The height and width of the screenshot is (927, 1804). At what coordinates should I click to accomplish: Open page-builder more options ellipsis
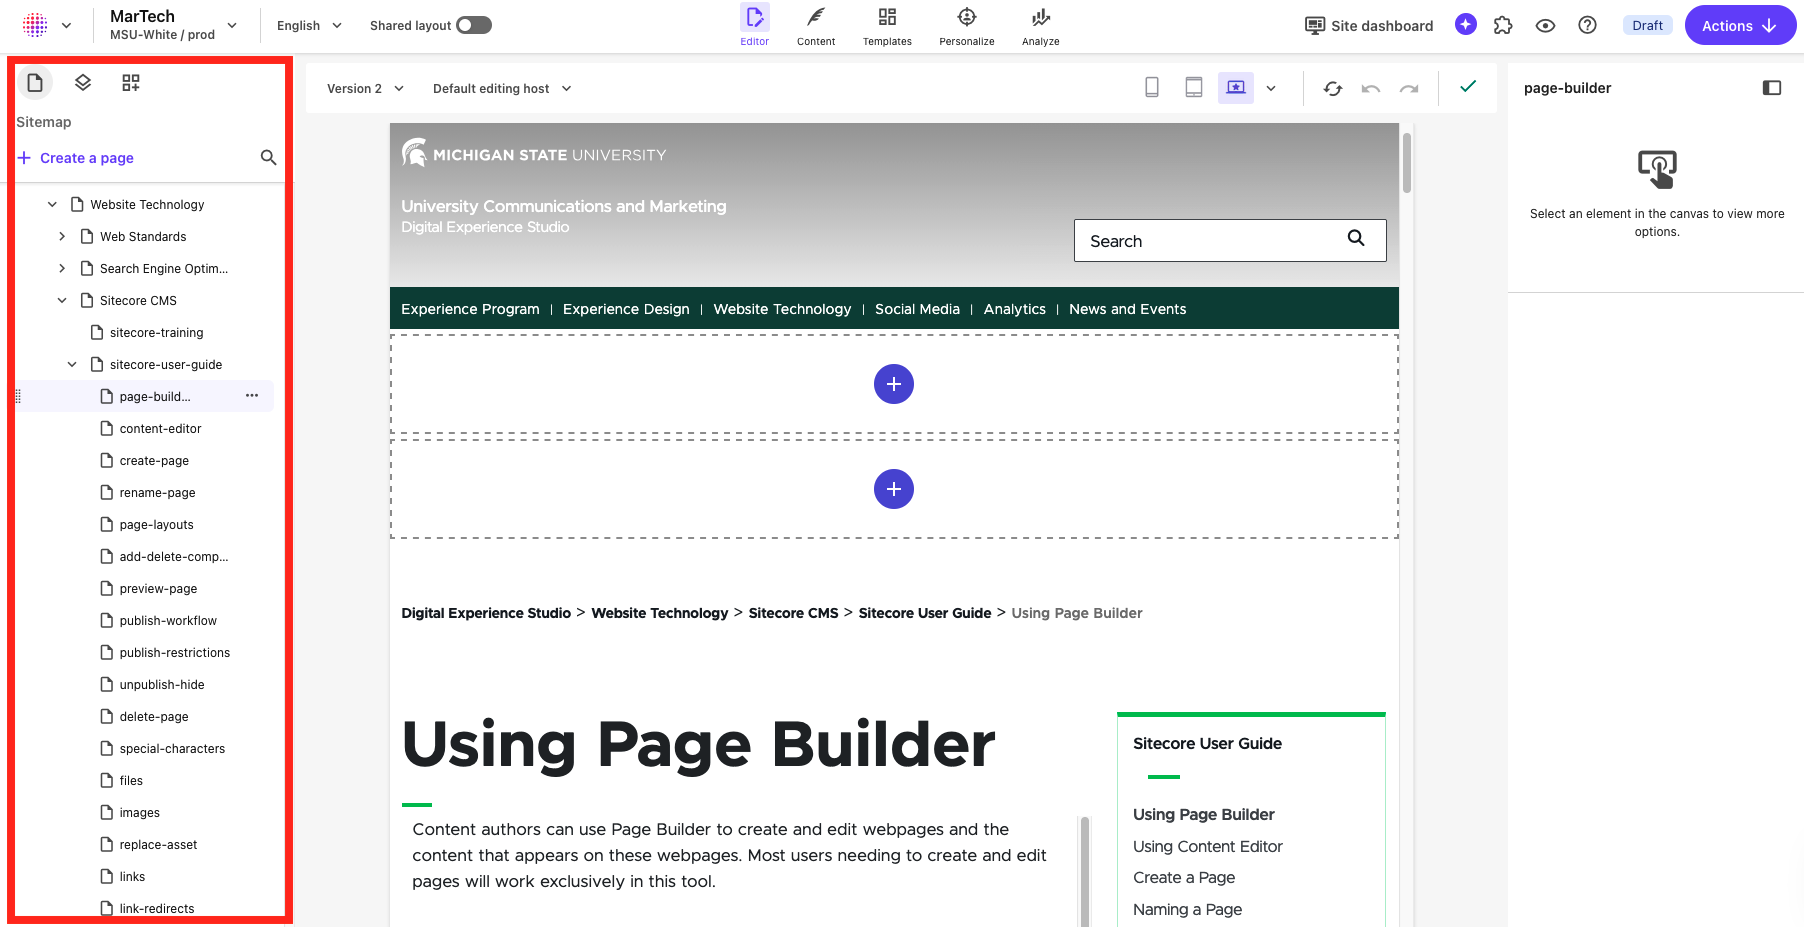[x=252, y=396]
